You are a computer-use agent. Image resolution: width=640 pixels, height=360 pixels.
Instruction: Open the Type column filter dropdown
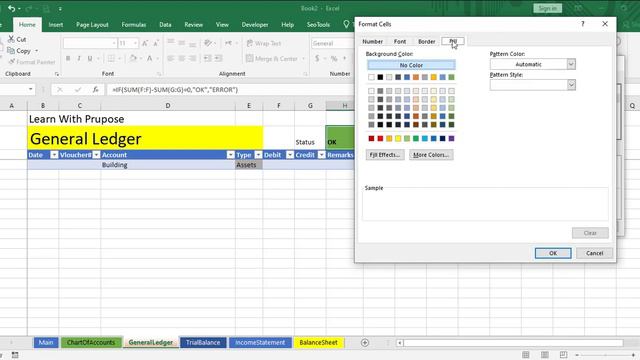[258, 155]
